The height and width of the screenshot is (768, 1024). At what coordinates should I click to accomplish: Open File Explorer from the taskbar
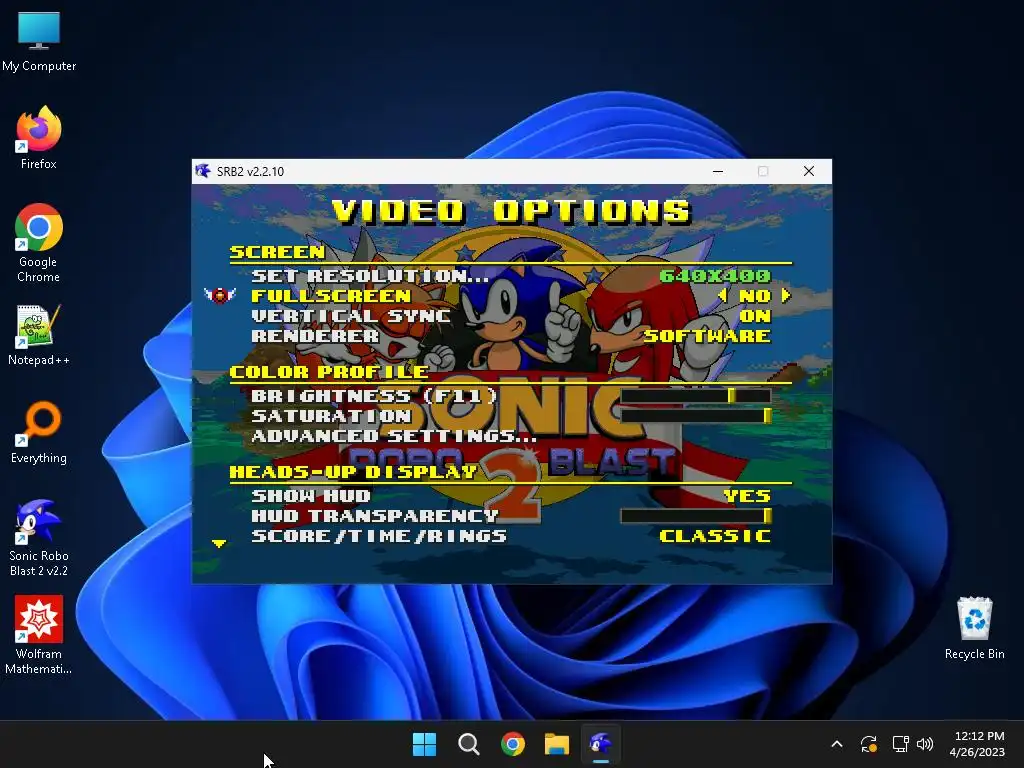[x=557, y=744]
